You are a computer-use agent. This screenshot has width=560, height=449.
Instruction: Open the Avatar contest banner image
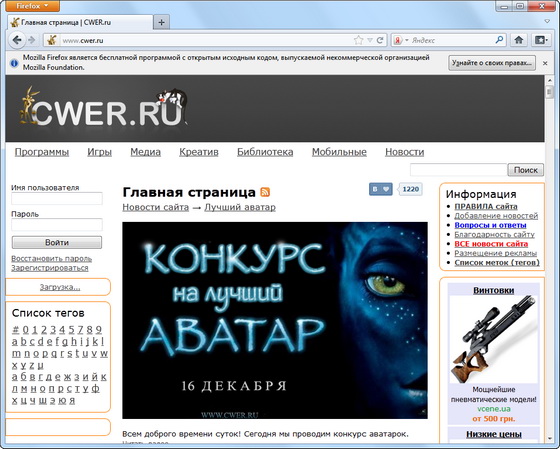[275, 320]
